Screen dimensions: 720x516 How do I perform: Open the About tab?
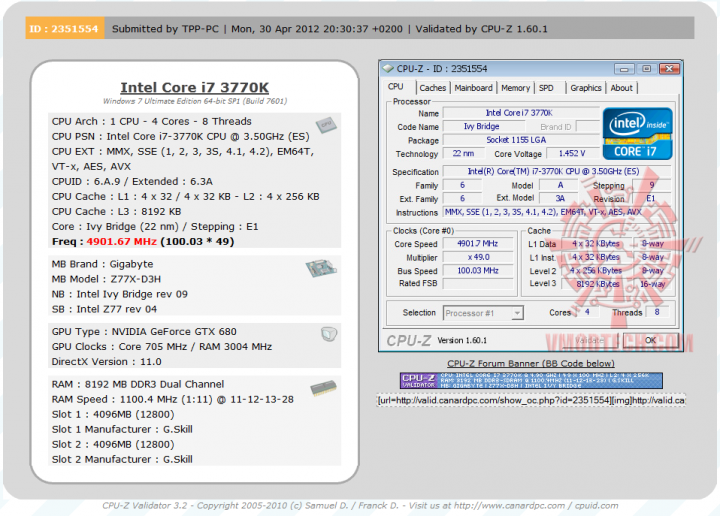tap(621, 88)
